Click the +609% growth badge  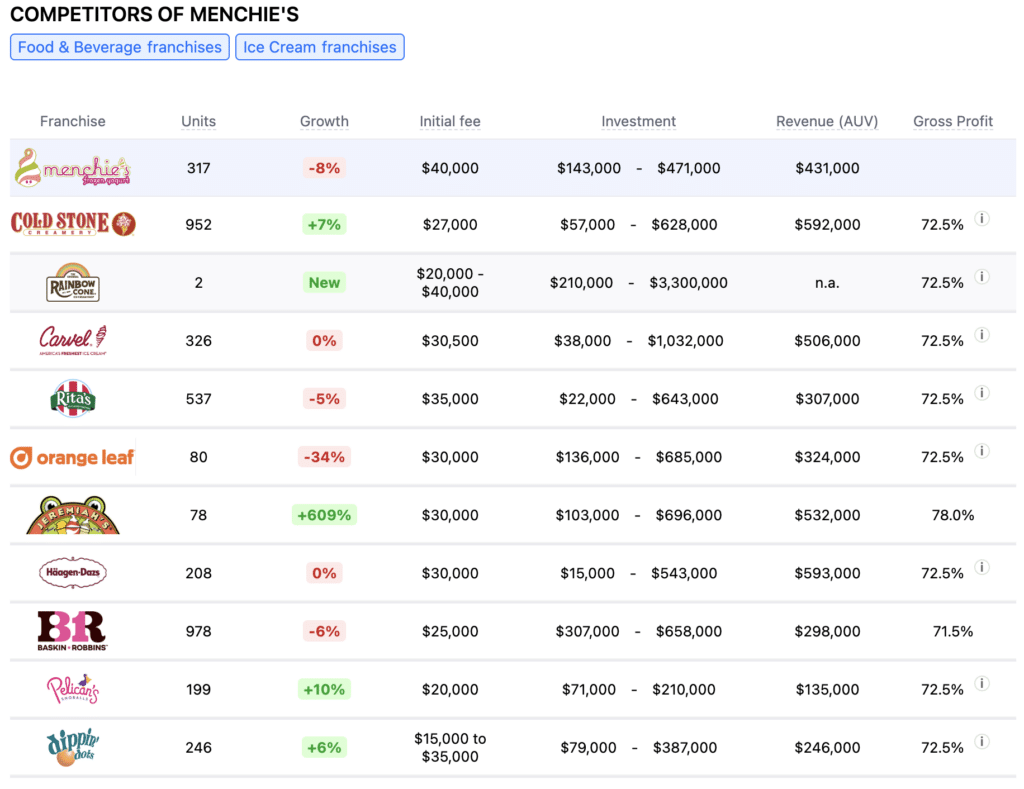point(324,515)
